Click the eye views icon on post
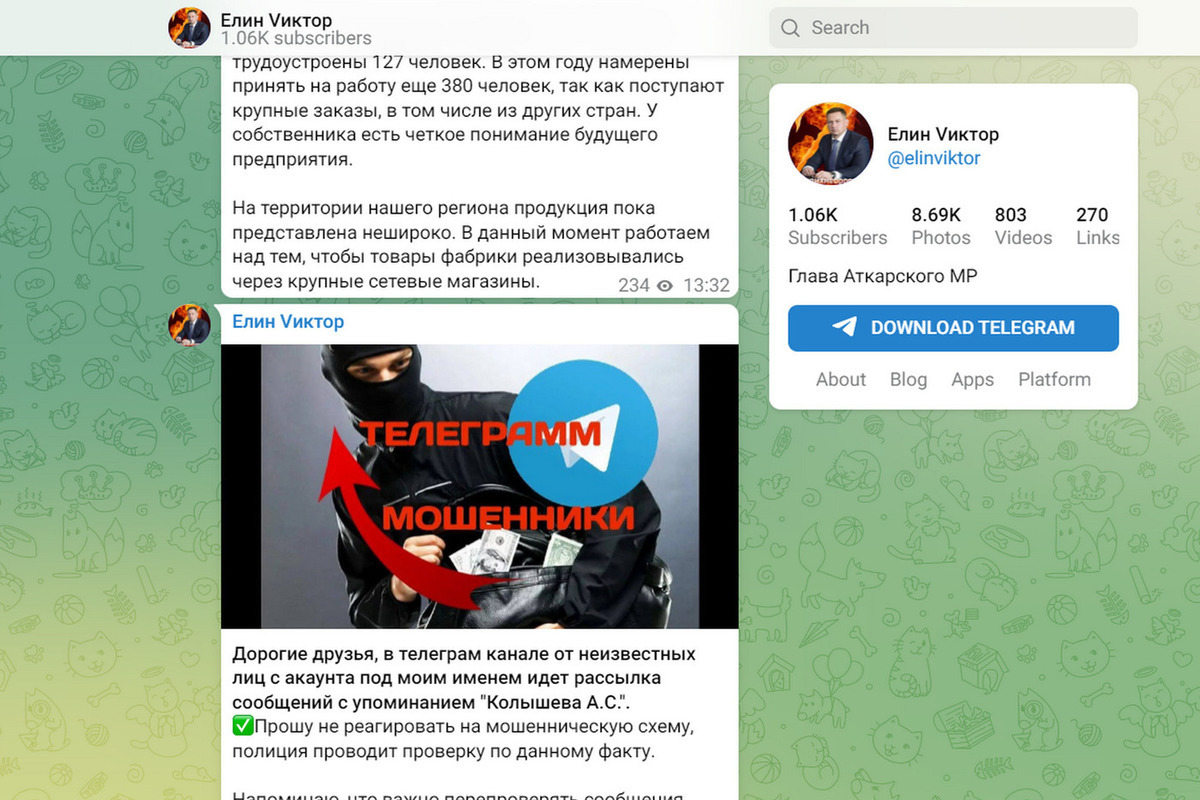 coord(665,286)
